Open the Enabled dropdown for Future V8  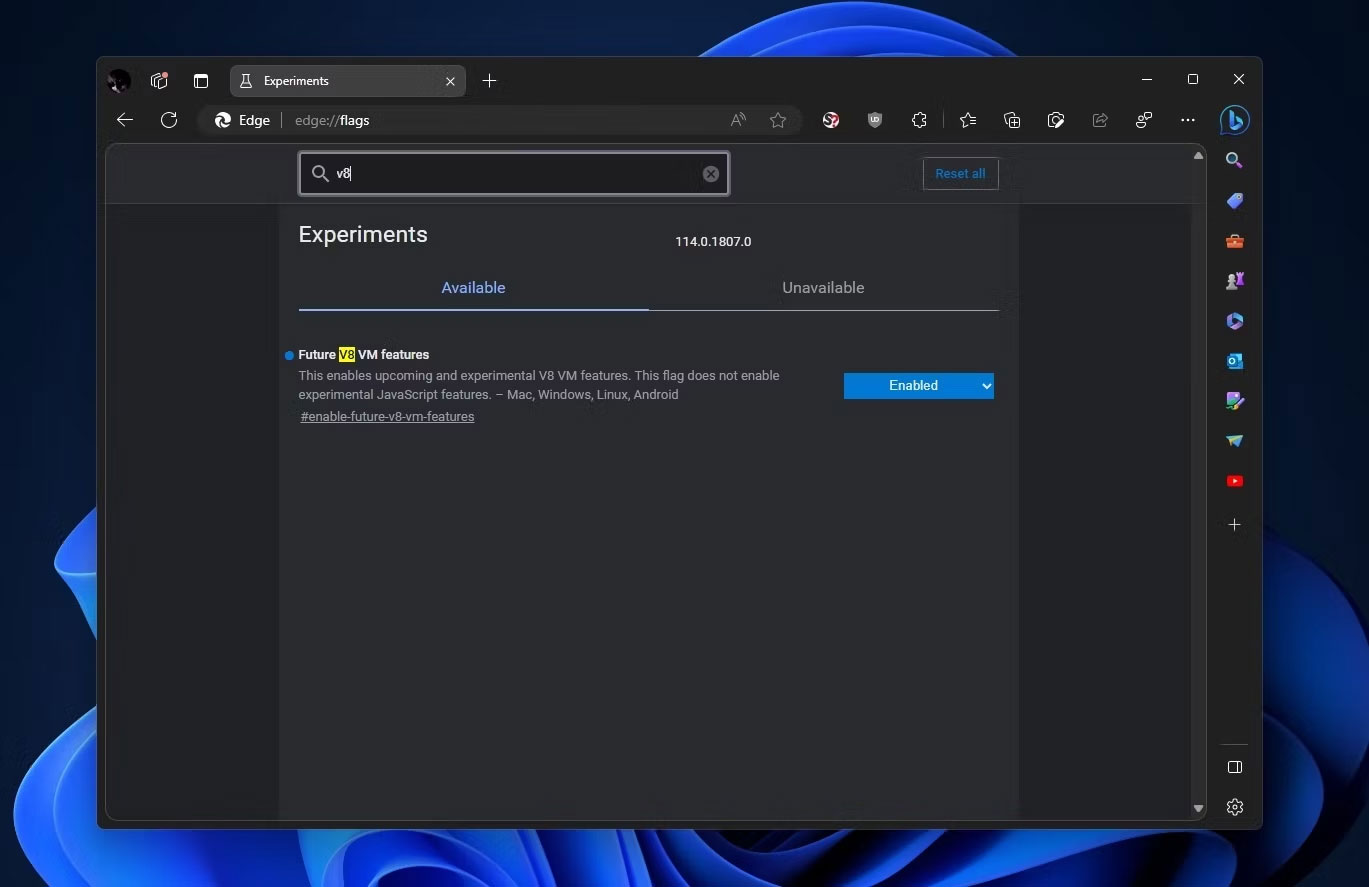[918, 386]
